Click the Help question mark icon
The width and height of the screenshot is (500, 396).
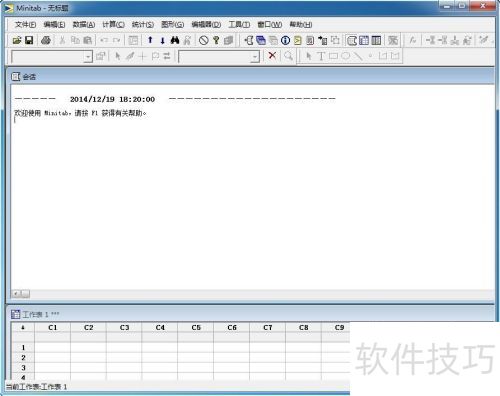pos(216,40)
